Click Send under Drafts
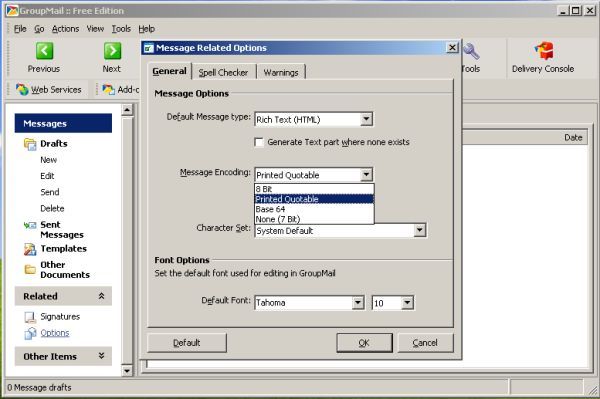Image resolution: width=600 pixels, height=399 pixels. pyautogui.click(x=50, y=192)
